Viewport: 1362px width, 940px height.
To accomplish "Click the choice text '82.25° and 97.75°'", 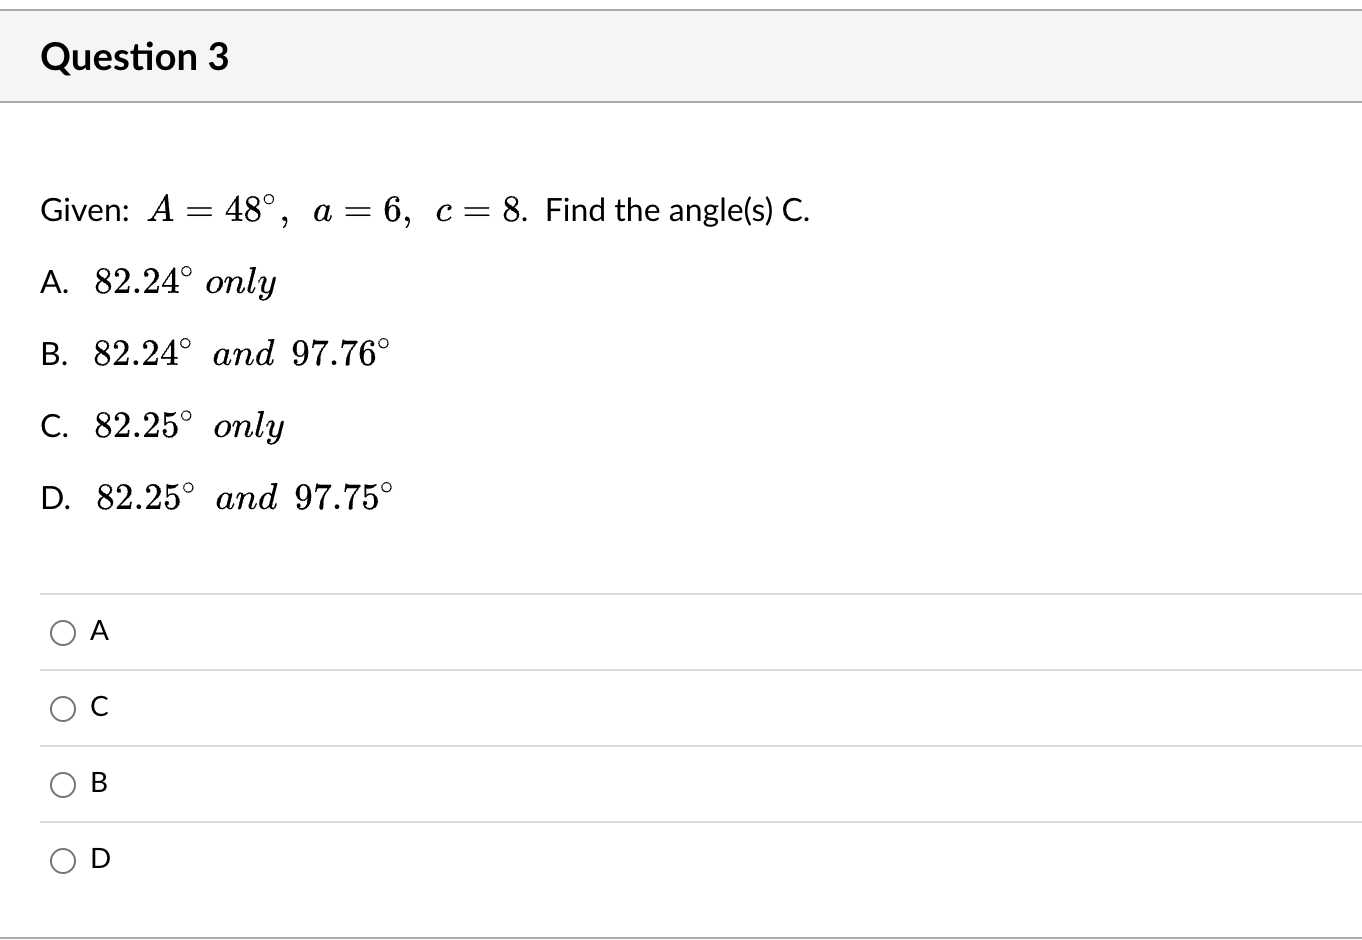I will (x=242, y=498).
